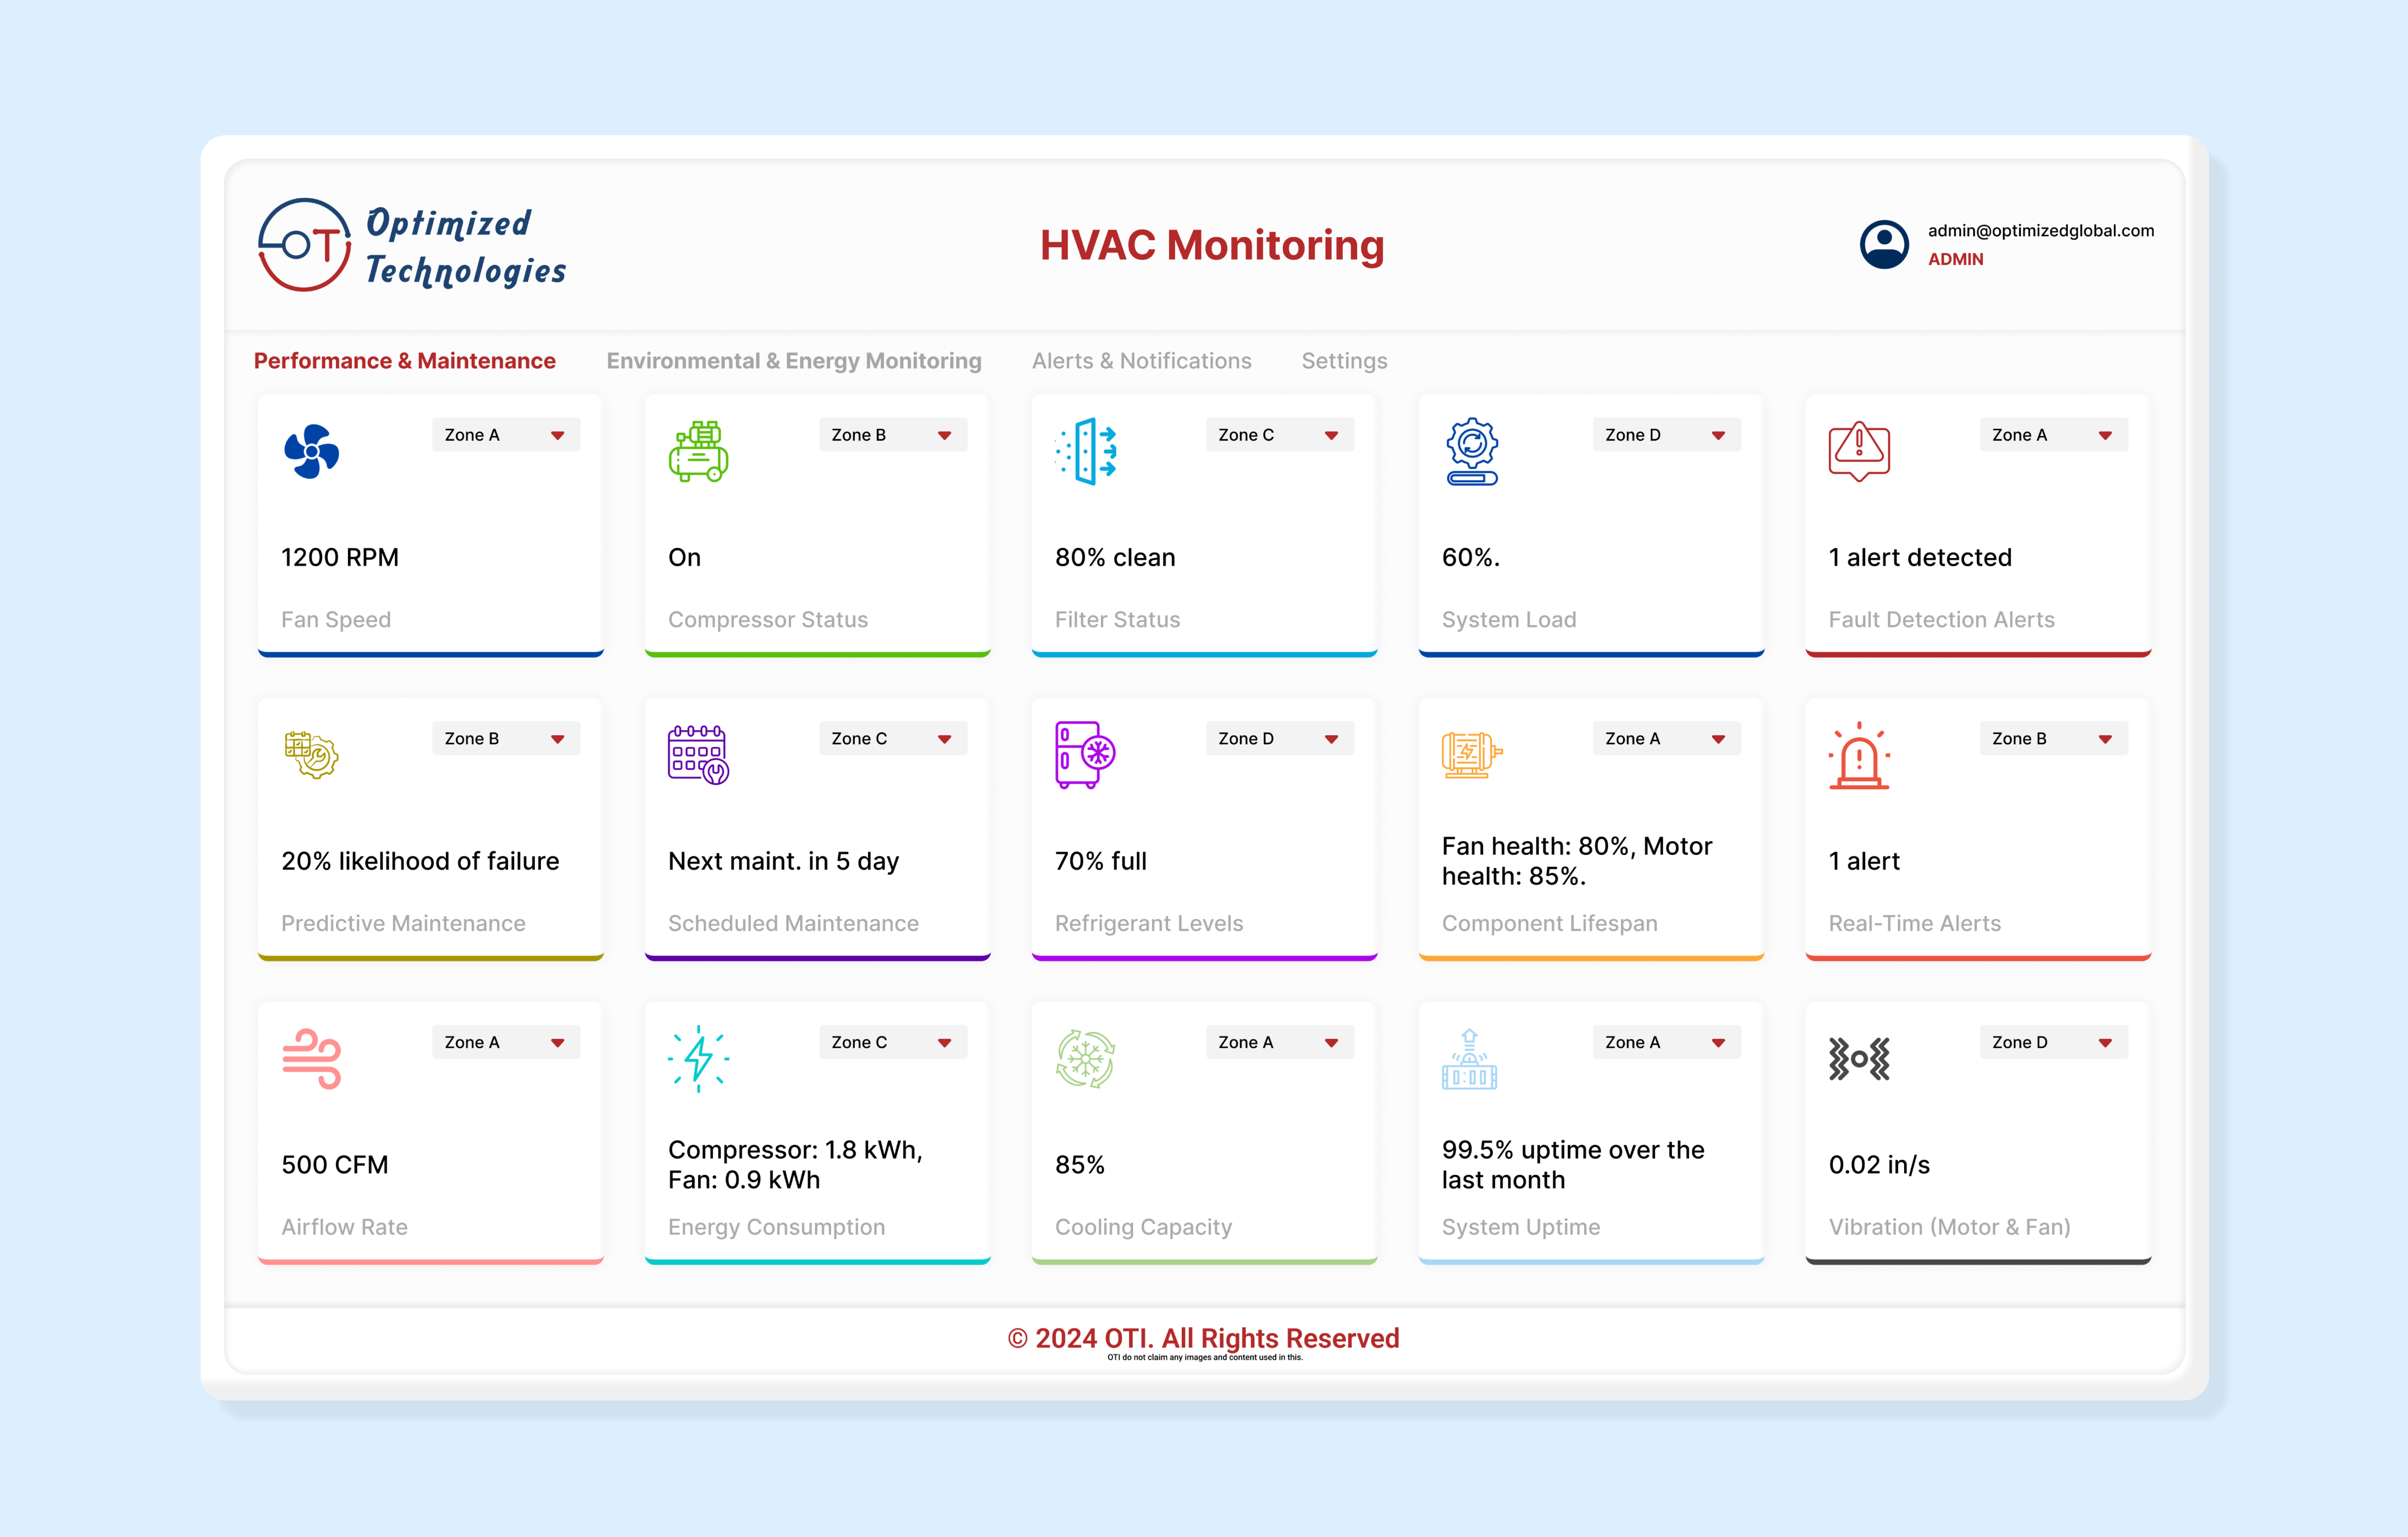Click the admin@optimizedglobal.com email address
This screenshot has height=1537, width=2408.
(x=2041, y=230)
